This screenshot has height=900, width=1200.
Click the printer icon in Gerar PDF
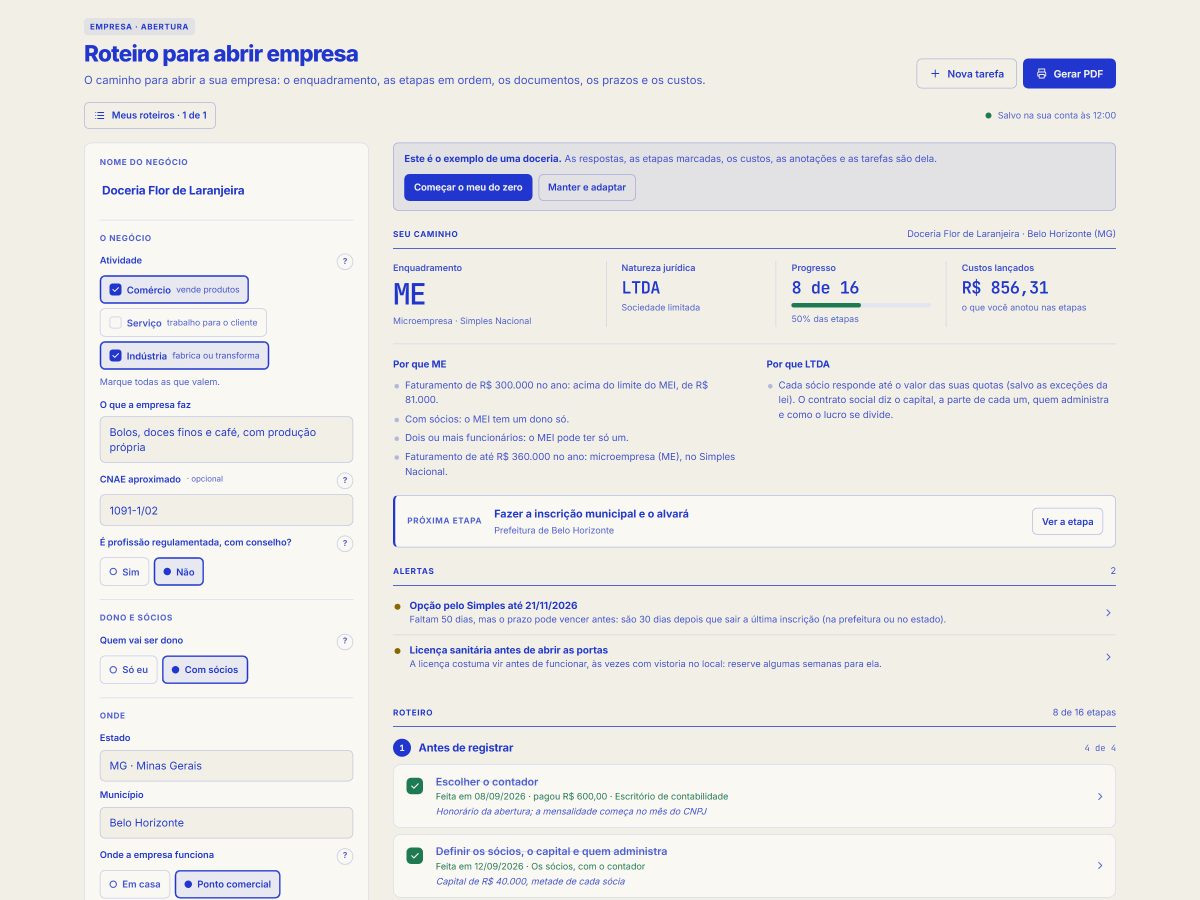pyautogui.click(x=1041, y=74)
